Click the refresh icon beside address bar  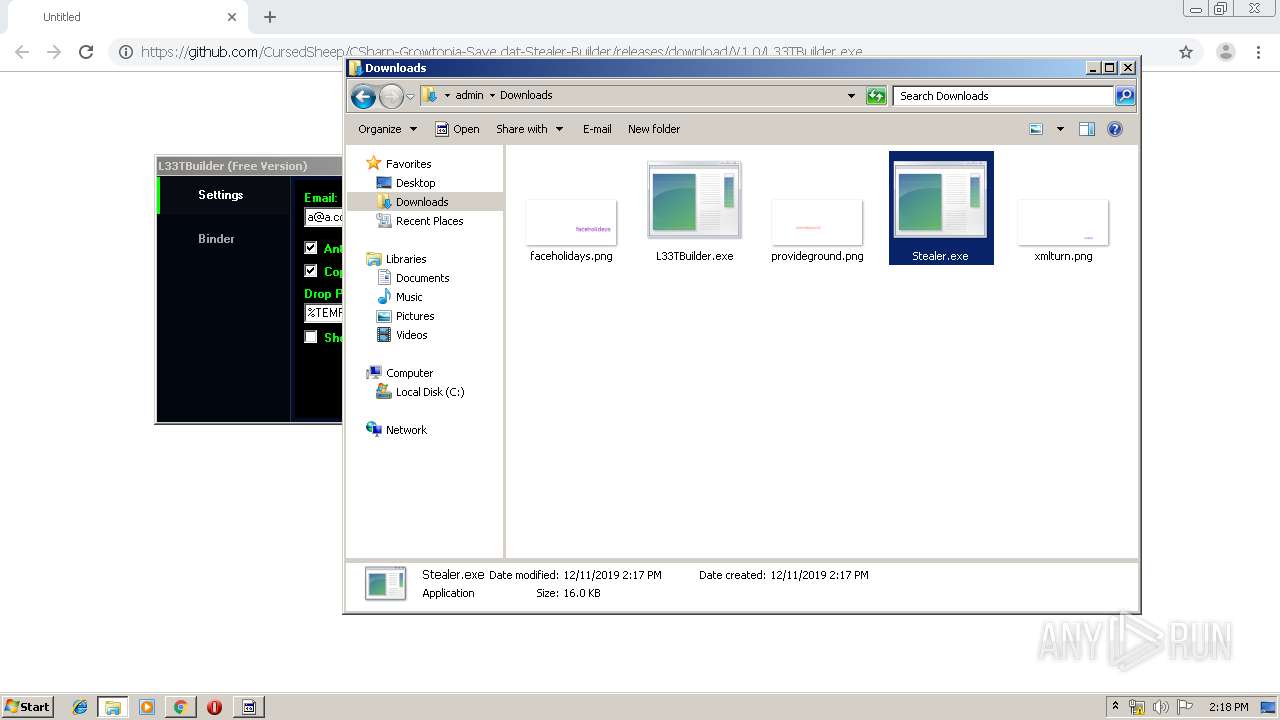tap(876, 96)
